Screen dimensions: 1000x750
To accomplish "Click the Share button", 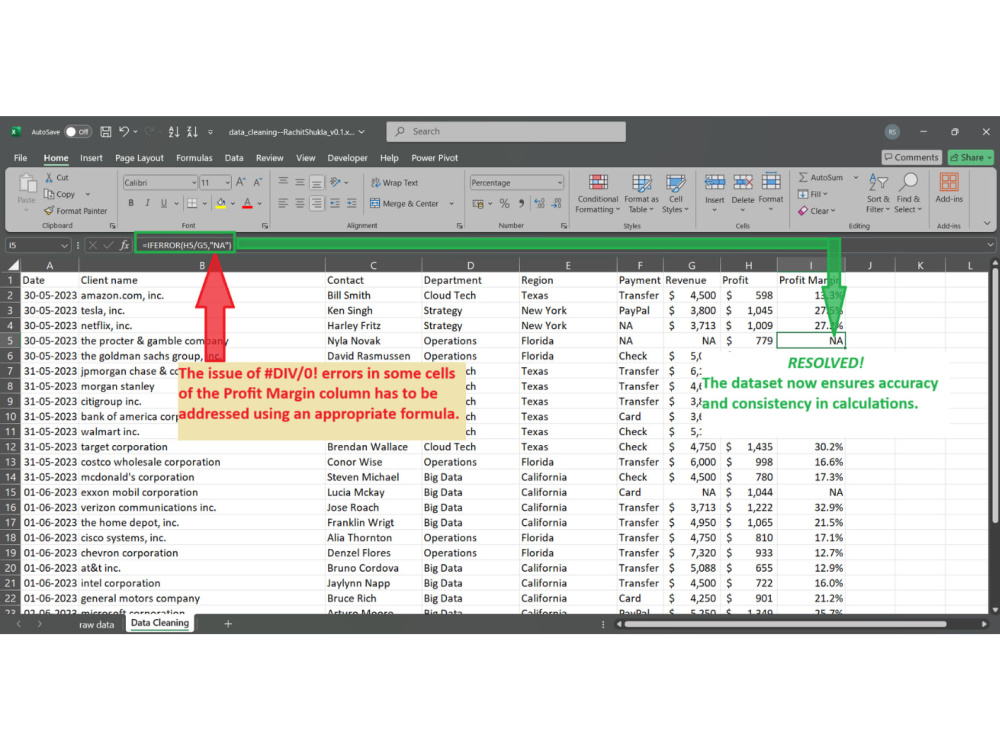I will click(x=970, y=157).
